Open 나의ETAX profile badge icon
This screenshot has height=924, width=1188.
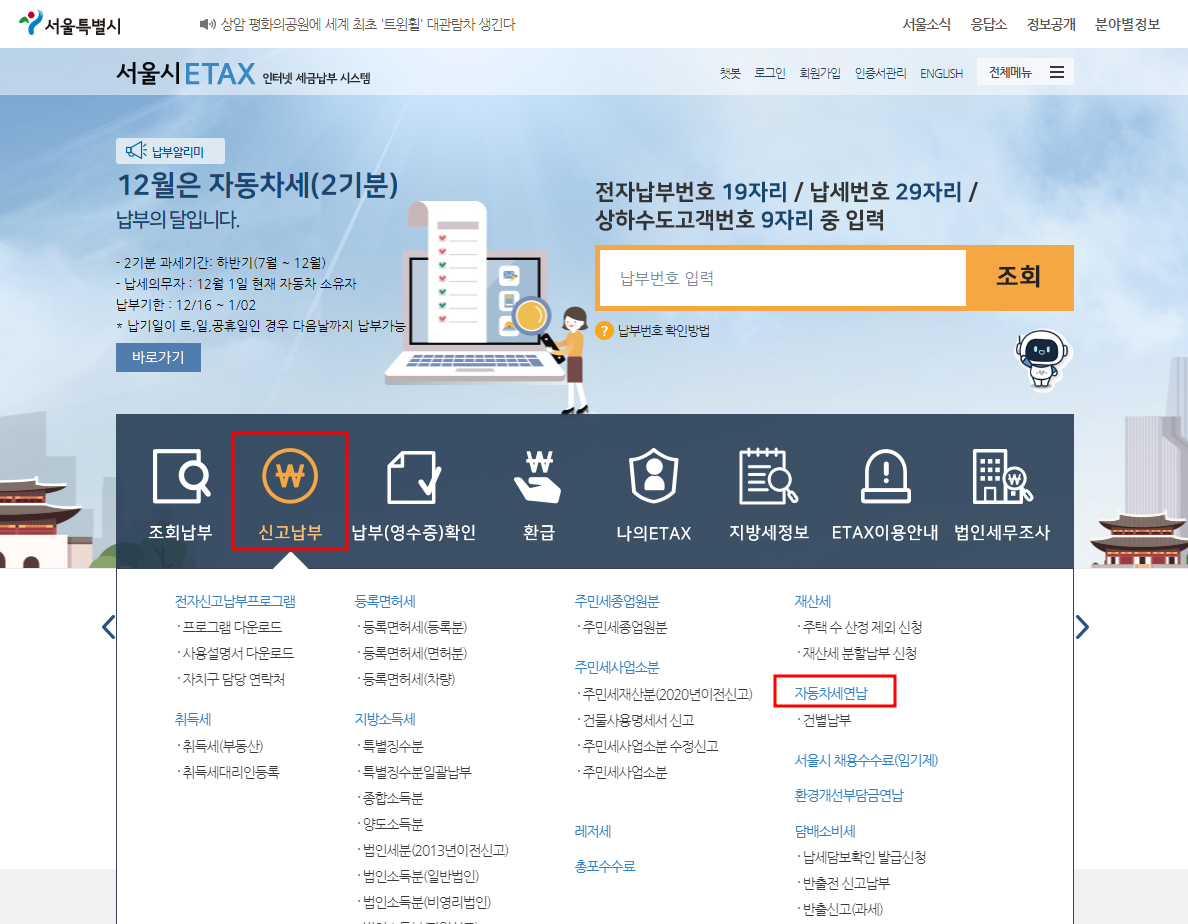pyautogui.click(x=655, y=478)
